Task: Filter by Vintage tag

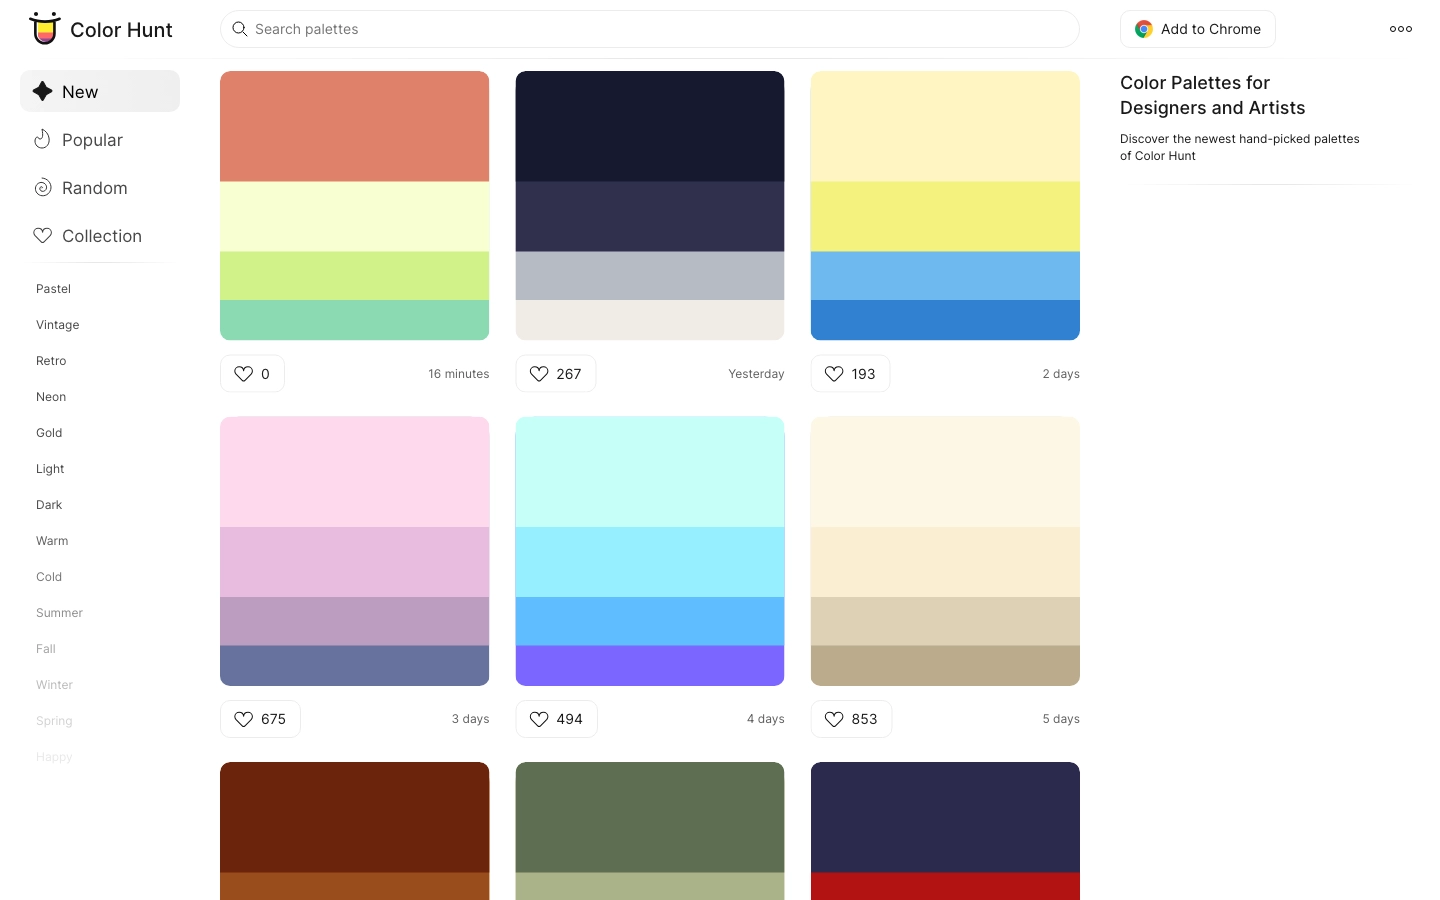Action: pos(57,325)
